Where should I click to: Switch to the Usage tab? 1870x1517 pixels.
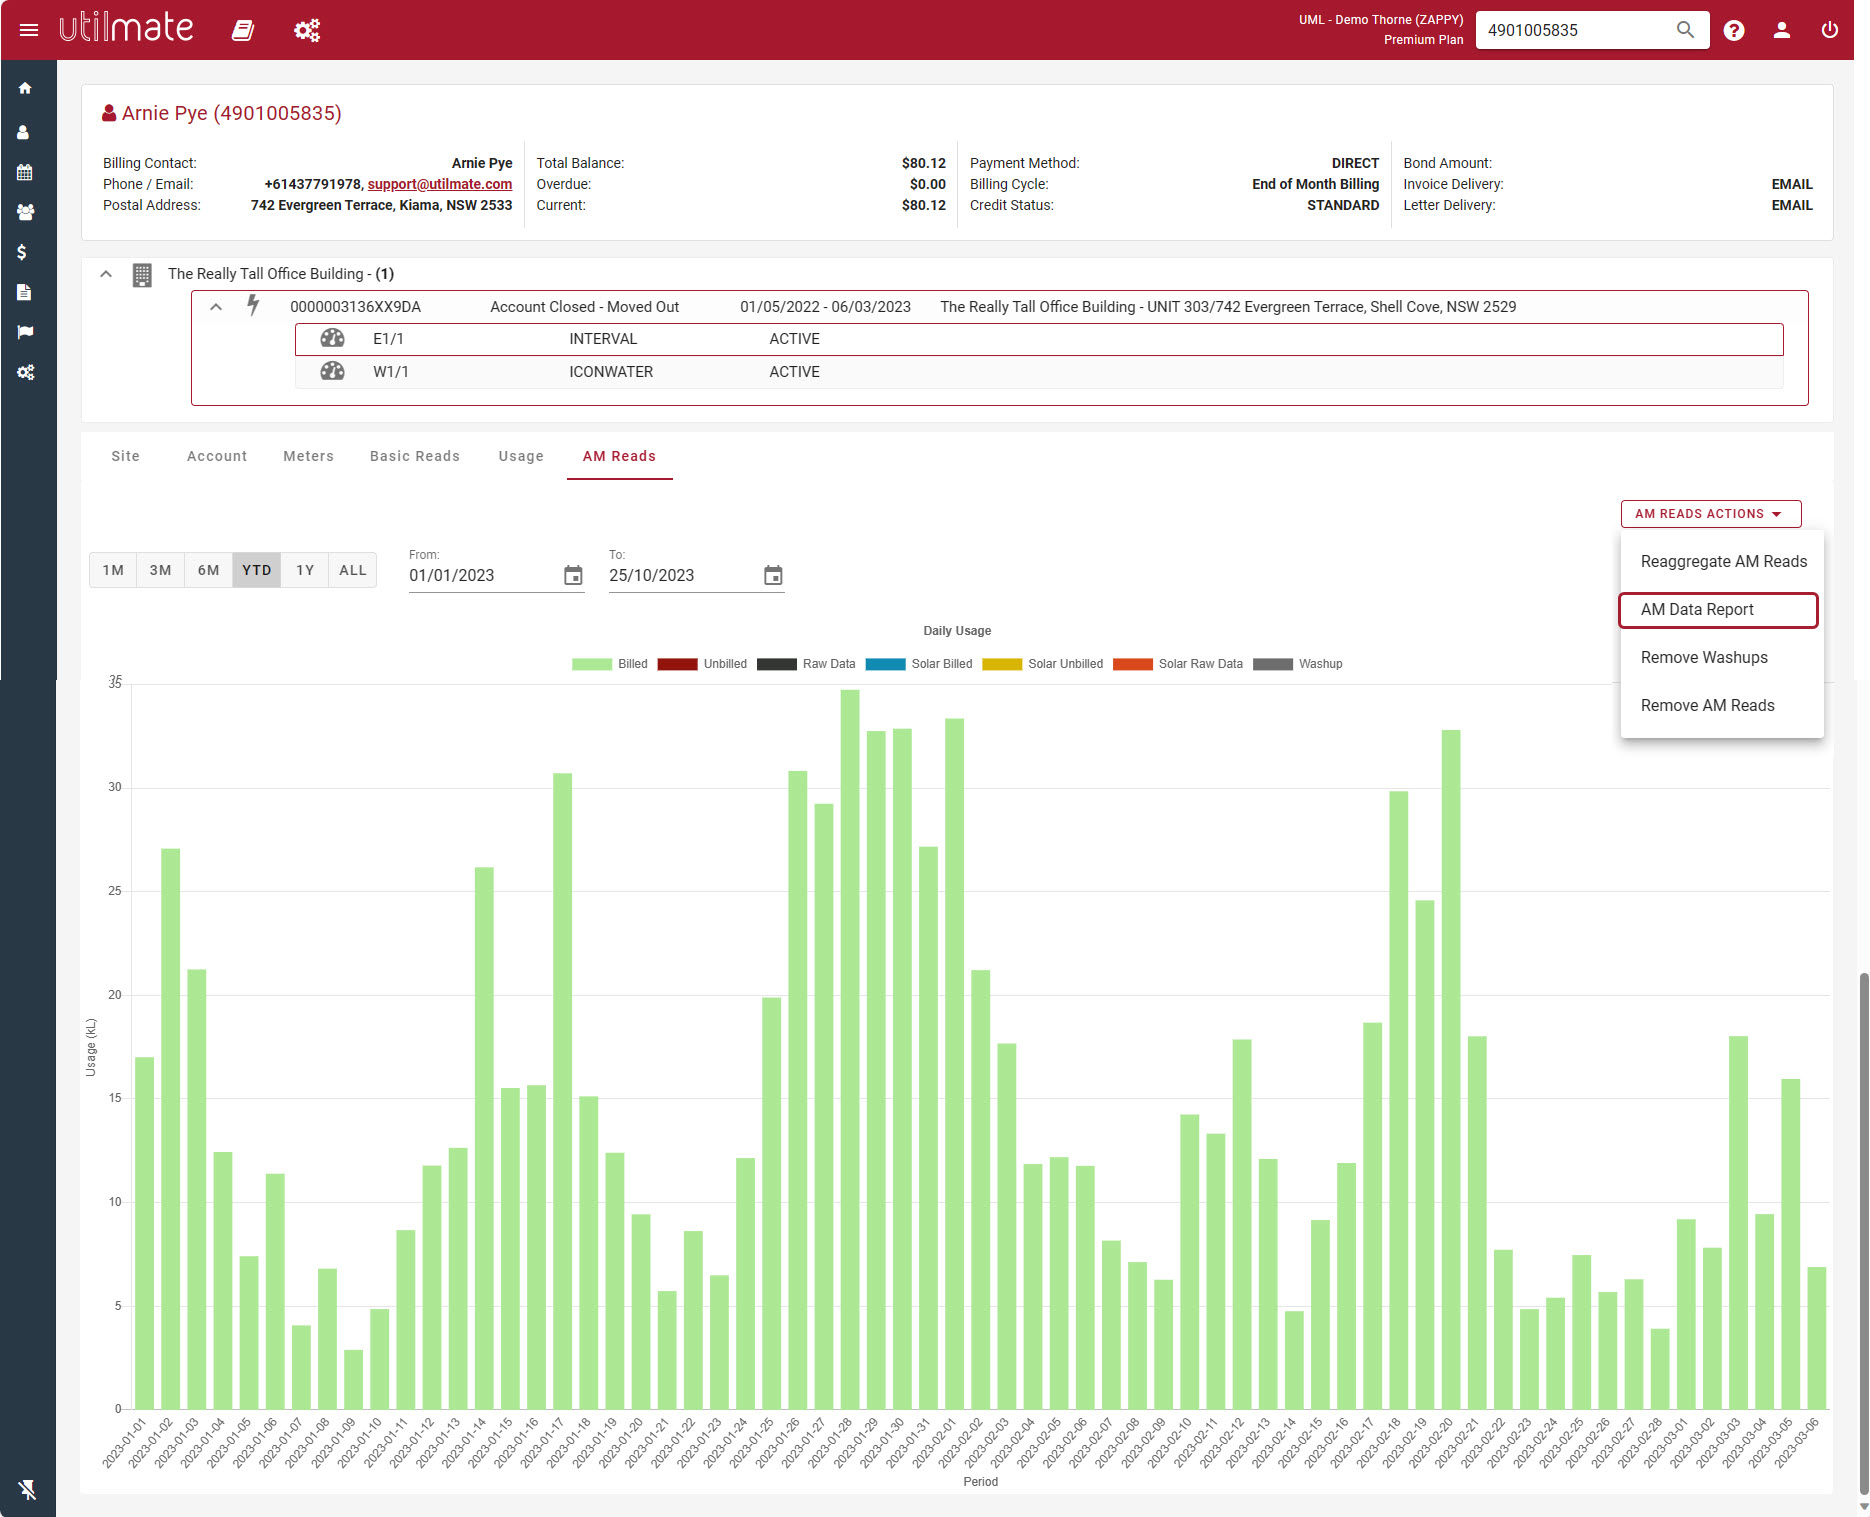[521, 456]
